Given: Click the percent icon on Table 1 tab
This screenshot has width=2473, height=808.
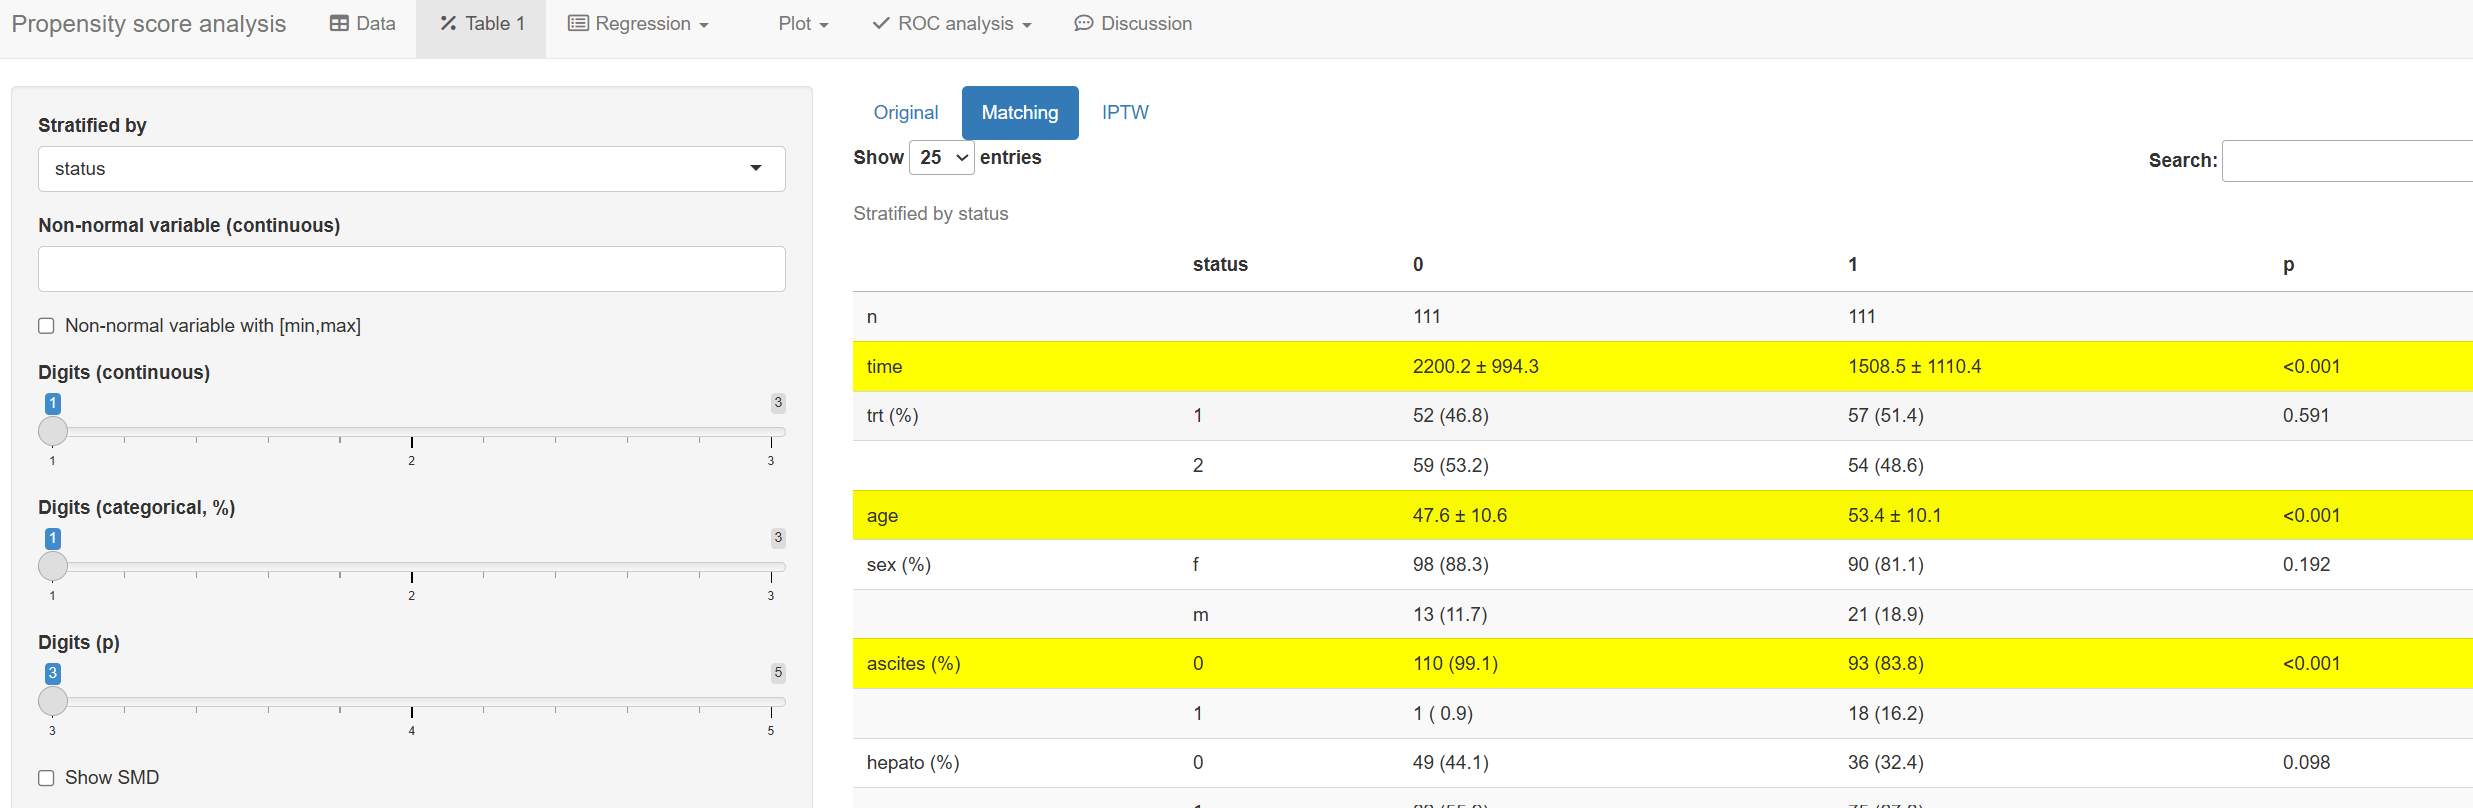Looking at the screenshot, I should pos(448,24).
